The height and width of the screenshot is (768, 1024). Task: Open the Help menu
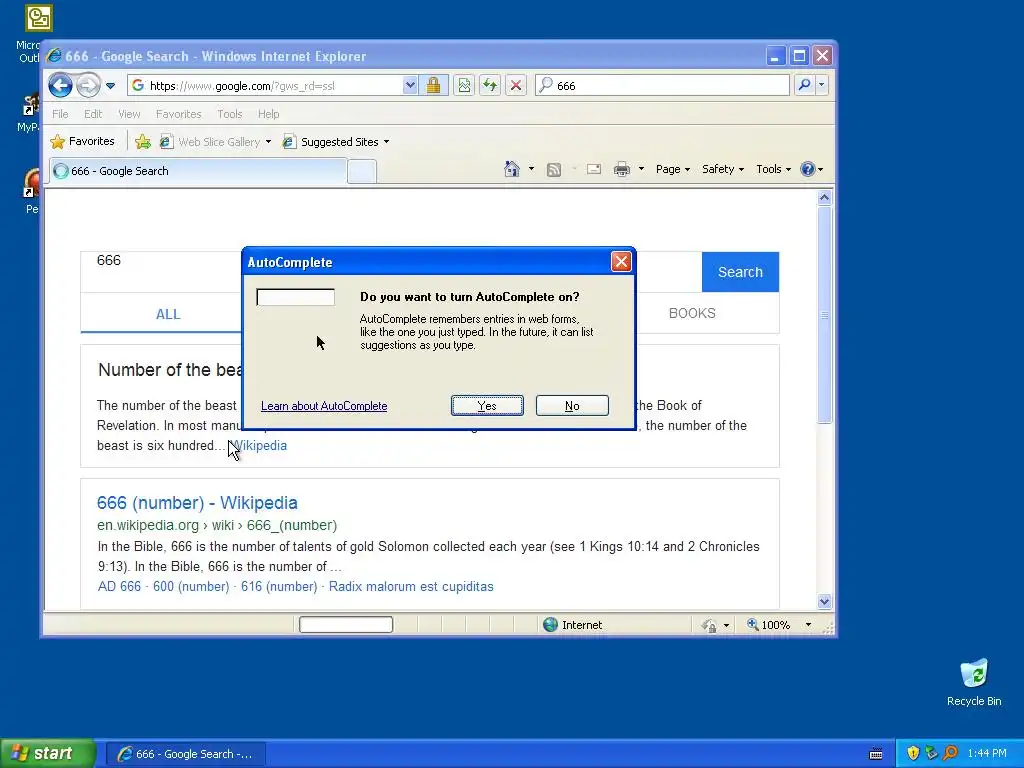268,114
